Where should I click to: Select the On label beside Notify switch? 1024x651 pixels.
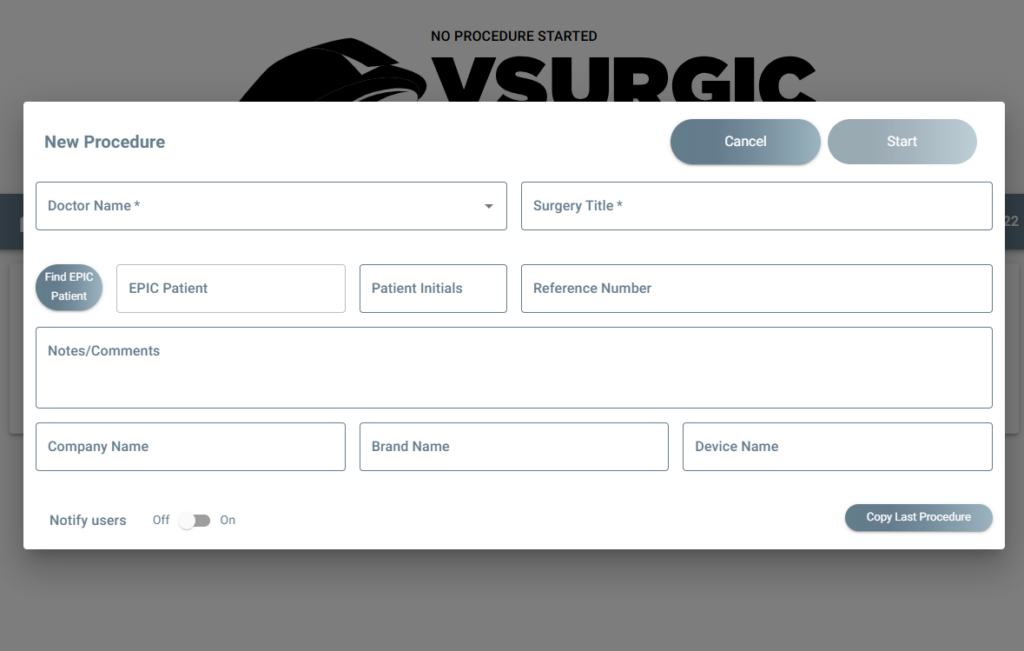(x=227, y=520)
